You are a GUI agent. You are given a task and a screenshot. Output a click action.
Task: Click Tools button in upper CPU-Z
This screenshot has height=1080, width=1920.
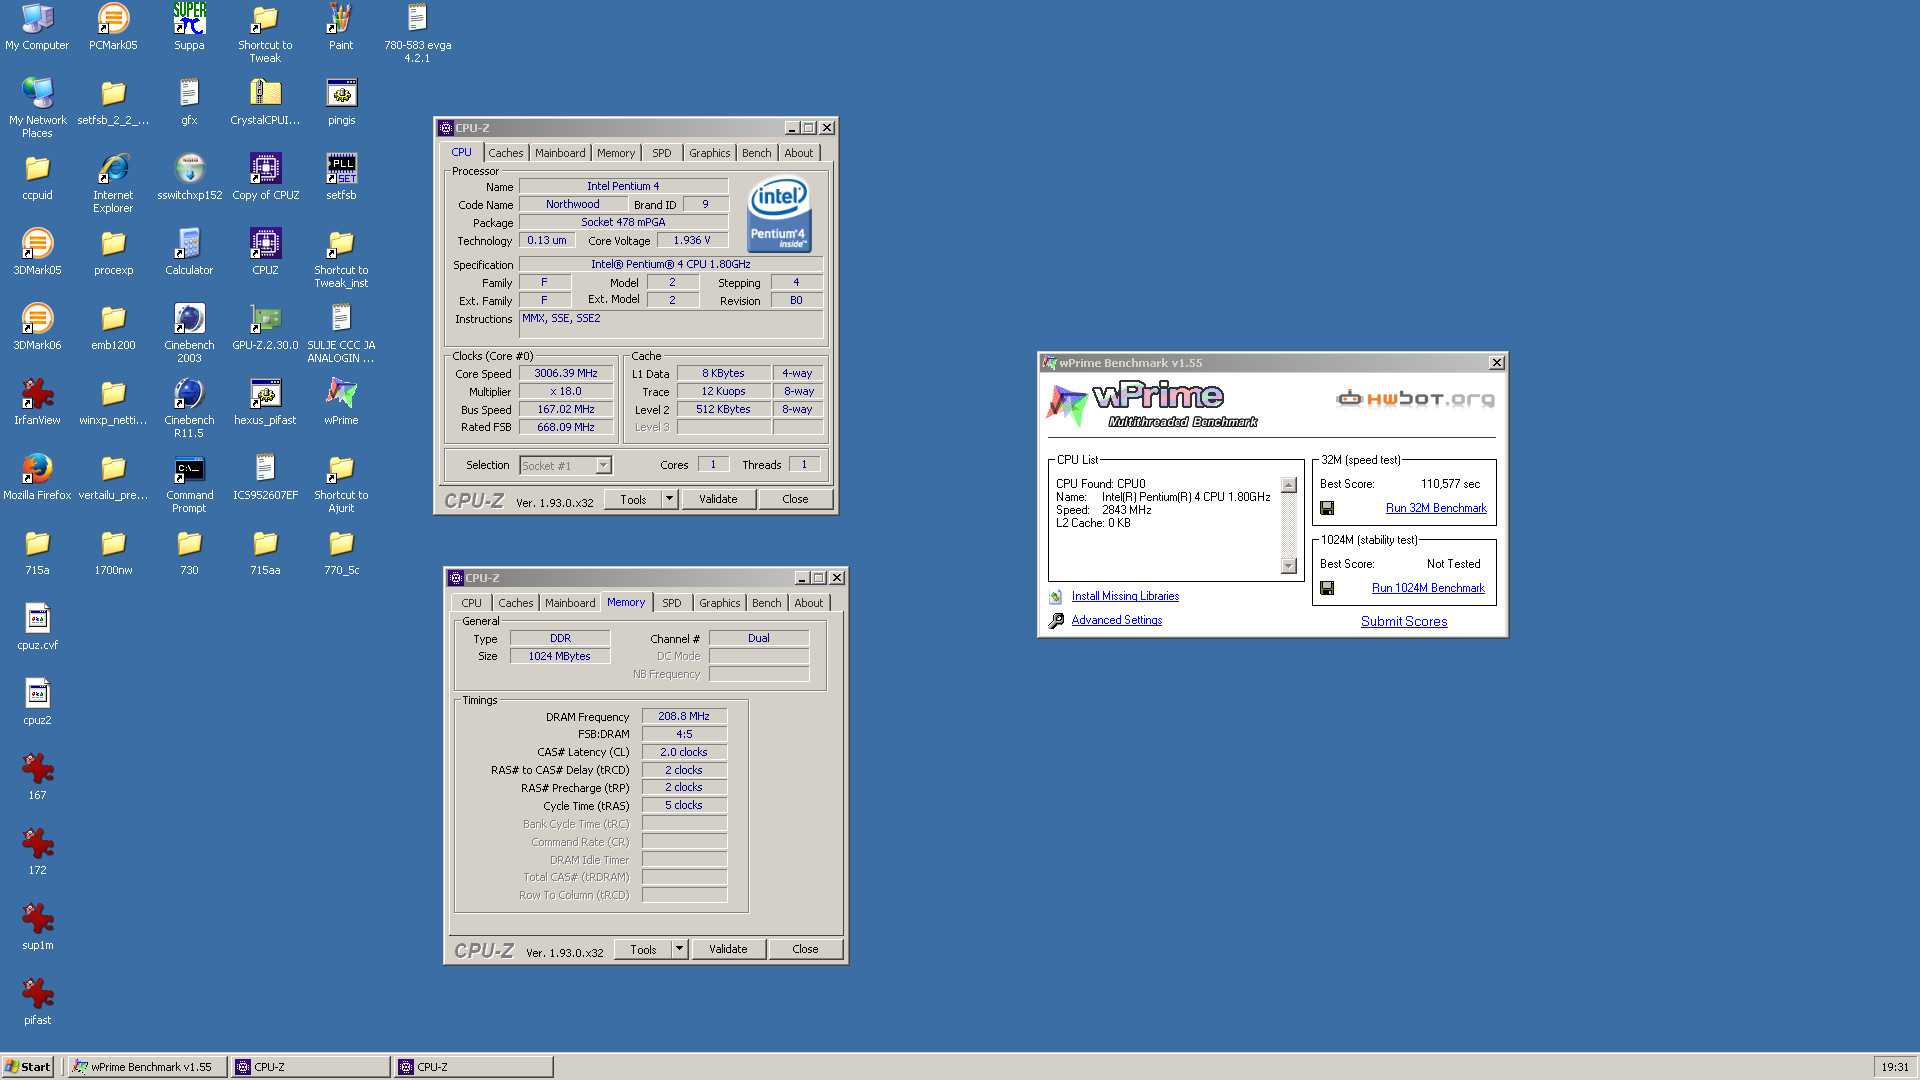pyautogui.click(x=633, y=499)
